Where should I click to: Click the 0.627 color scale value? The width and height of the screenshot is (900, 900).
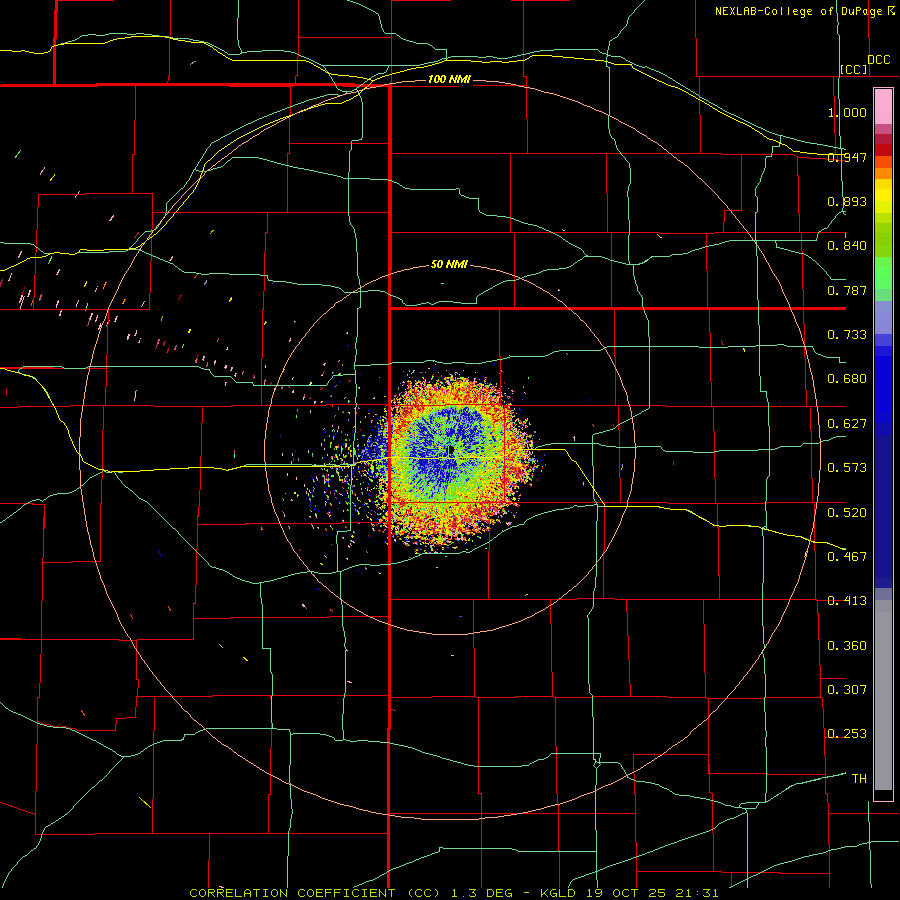[x=847, y=424]
